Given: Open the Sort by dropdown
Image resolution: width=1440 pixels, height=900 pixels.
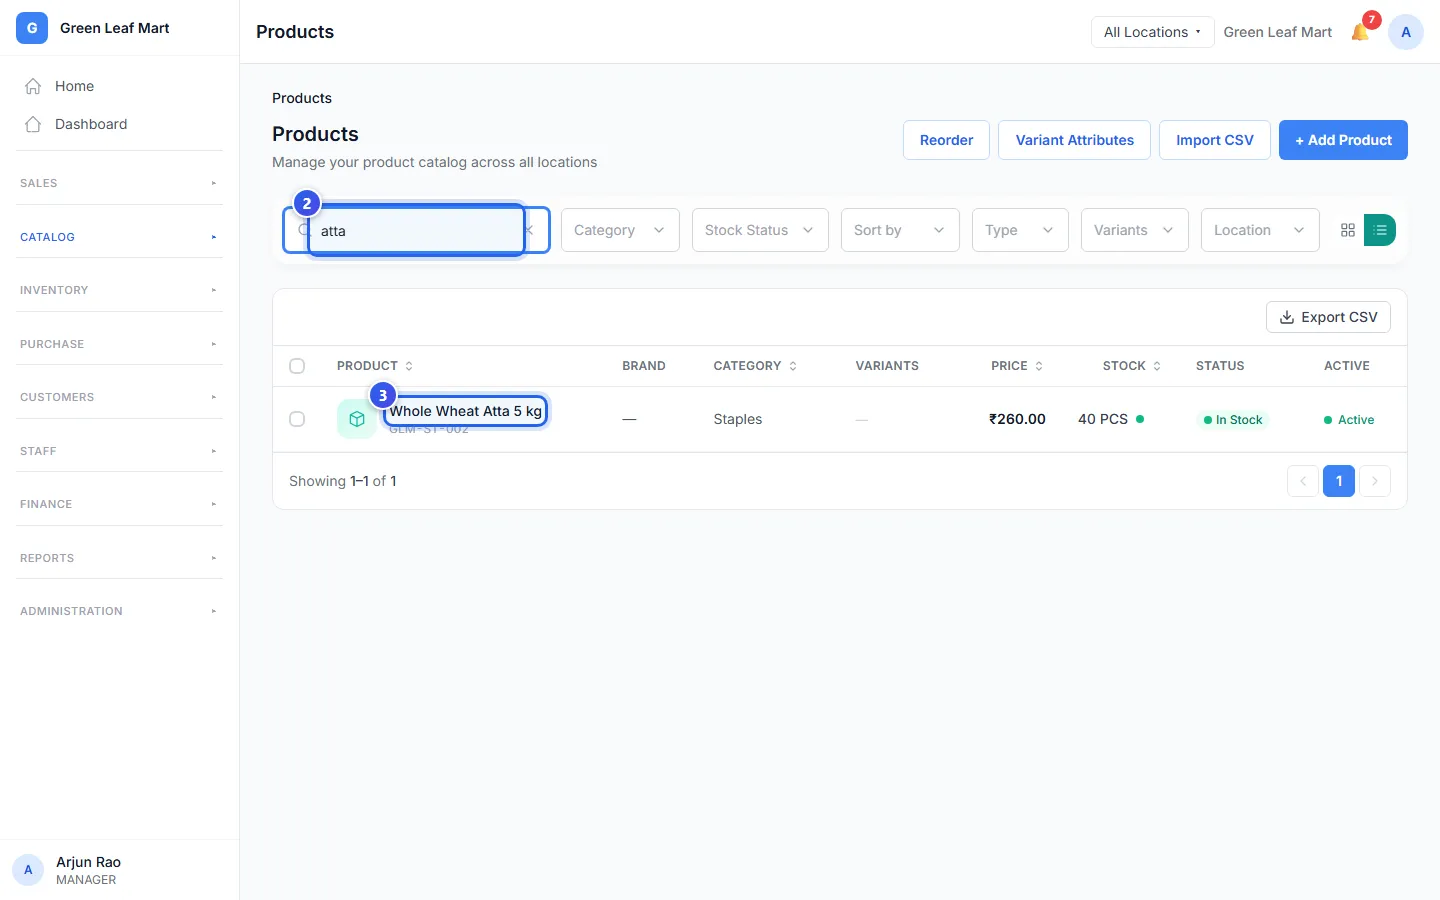Looking at the screenshot, I should [x=900, y=230].
